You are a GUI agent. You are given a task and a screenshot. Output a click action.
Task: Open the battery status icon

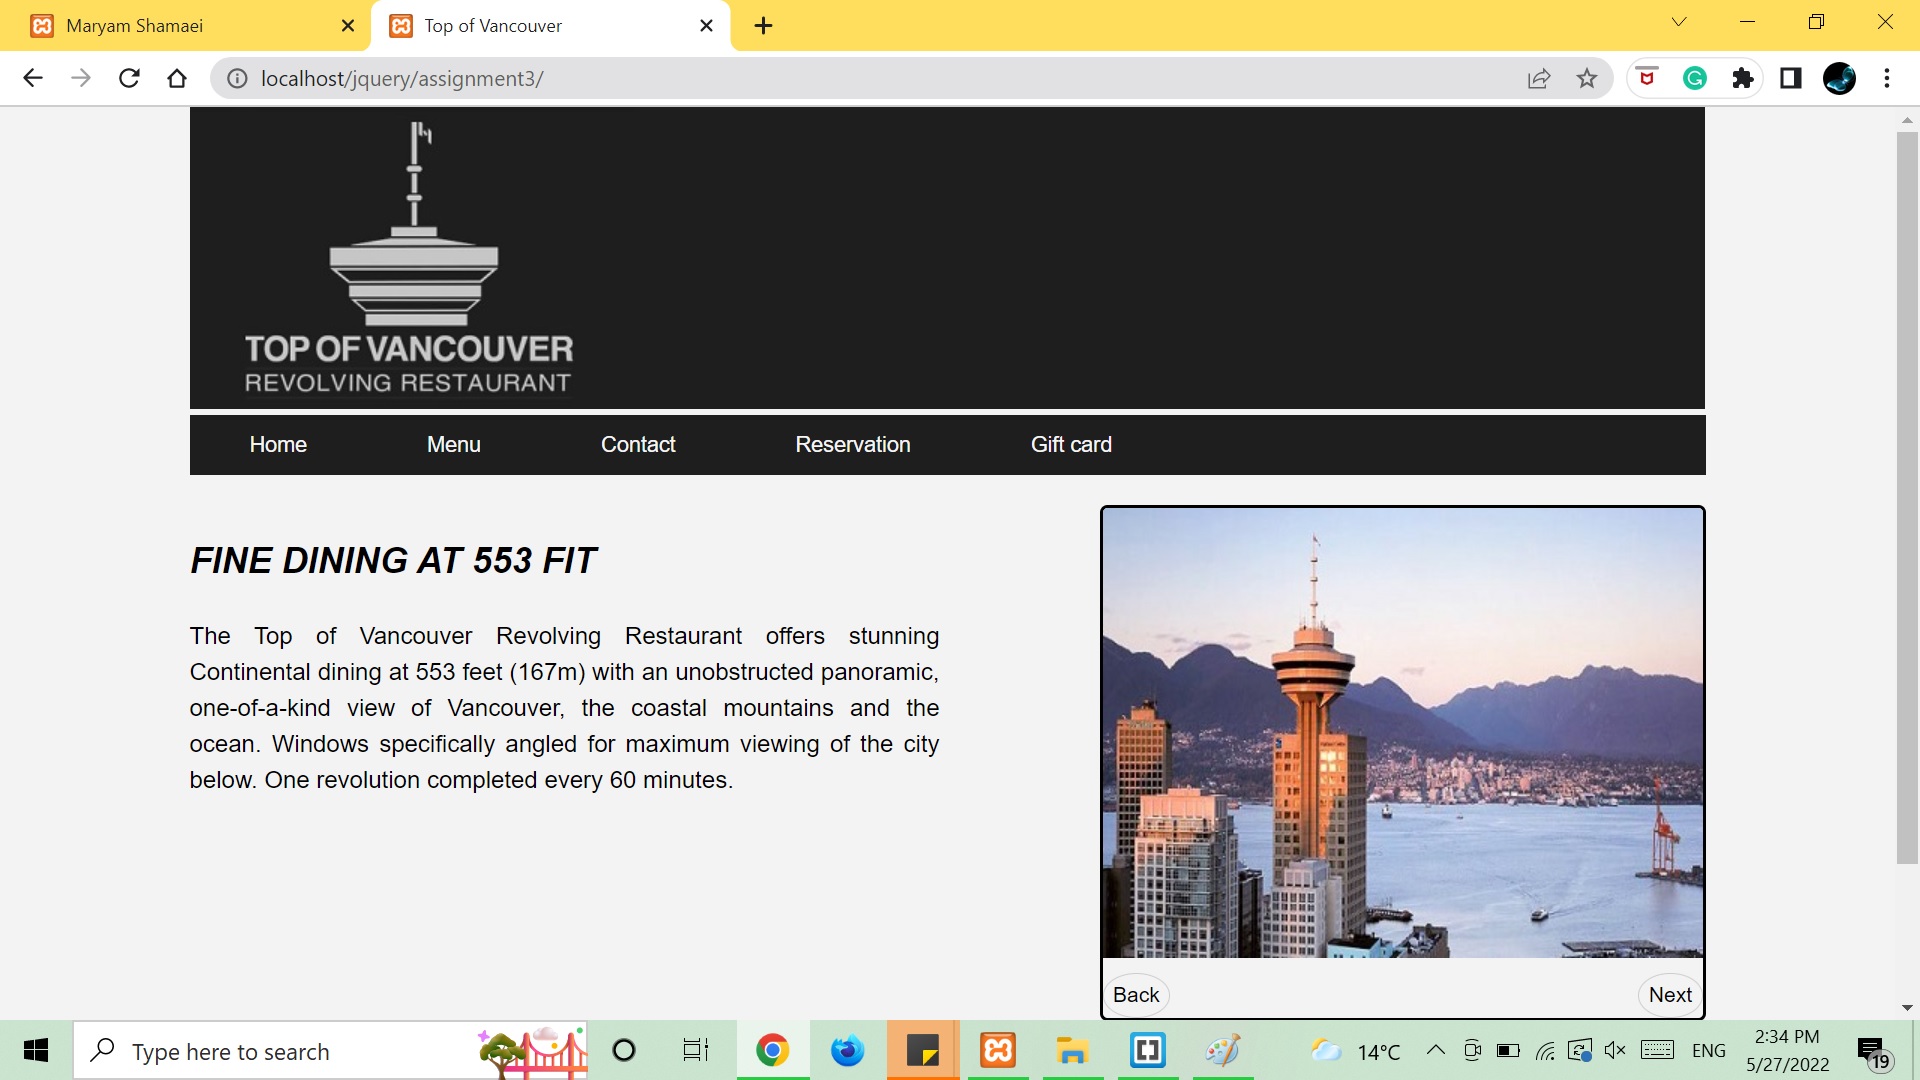click(x=1508, y=1051)
